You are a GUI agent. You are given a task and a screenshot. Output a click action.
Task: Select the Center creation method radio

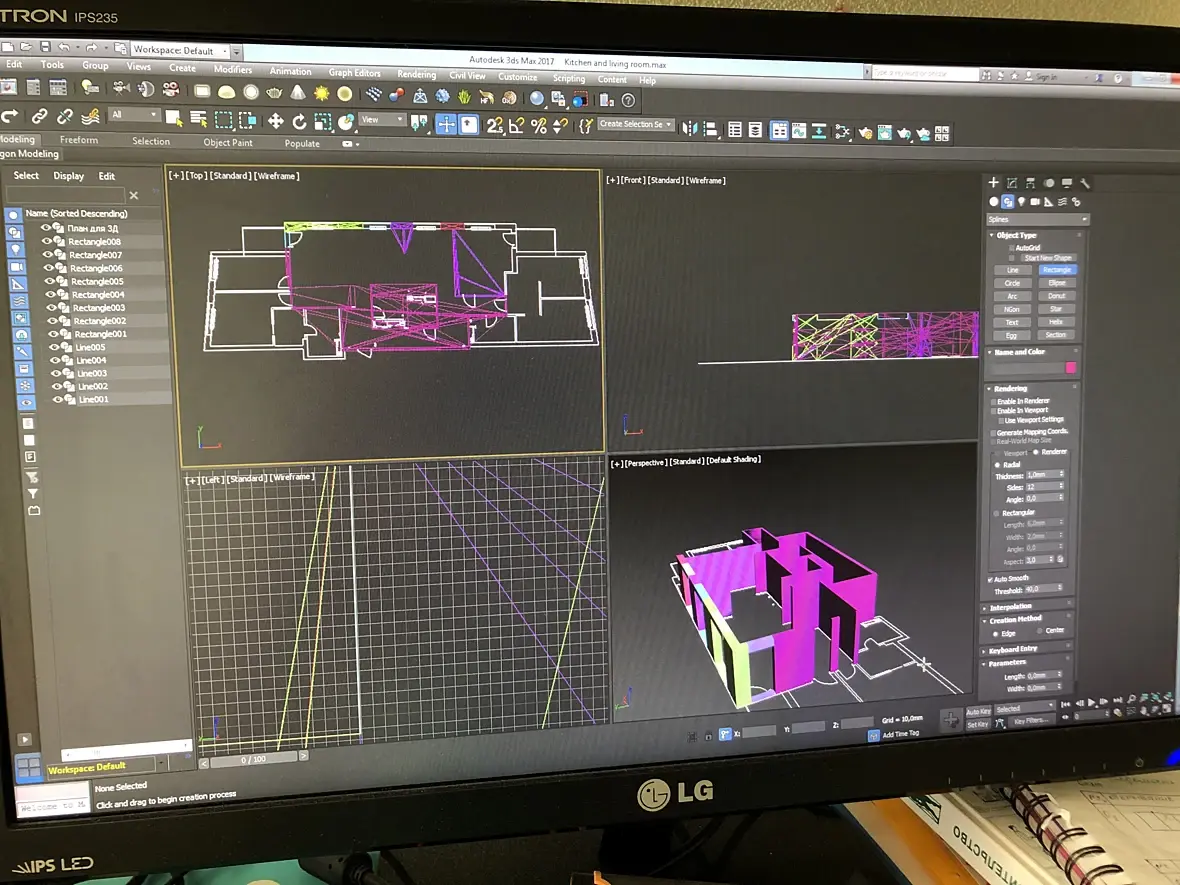[1040, 631]
